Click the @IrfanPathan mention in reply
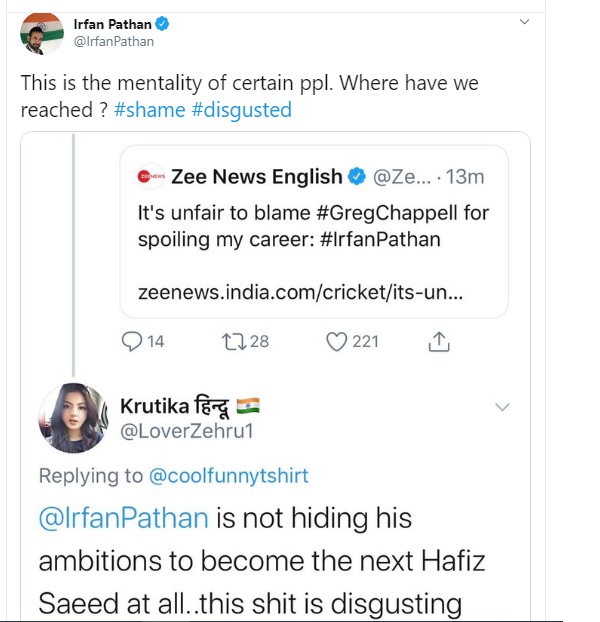The height and width of the screenshot is (622, 600). tap(124, 519)
